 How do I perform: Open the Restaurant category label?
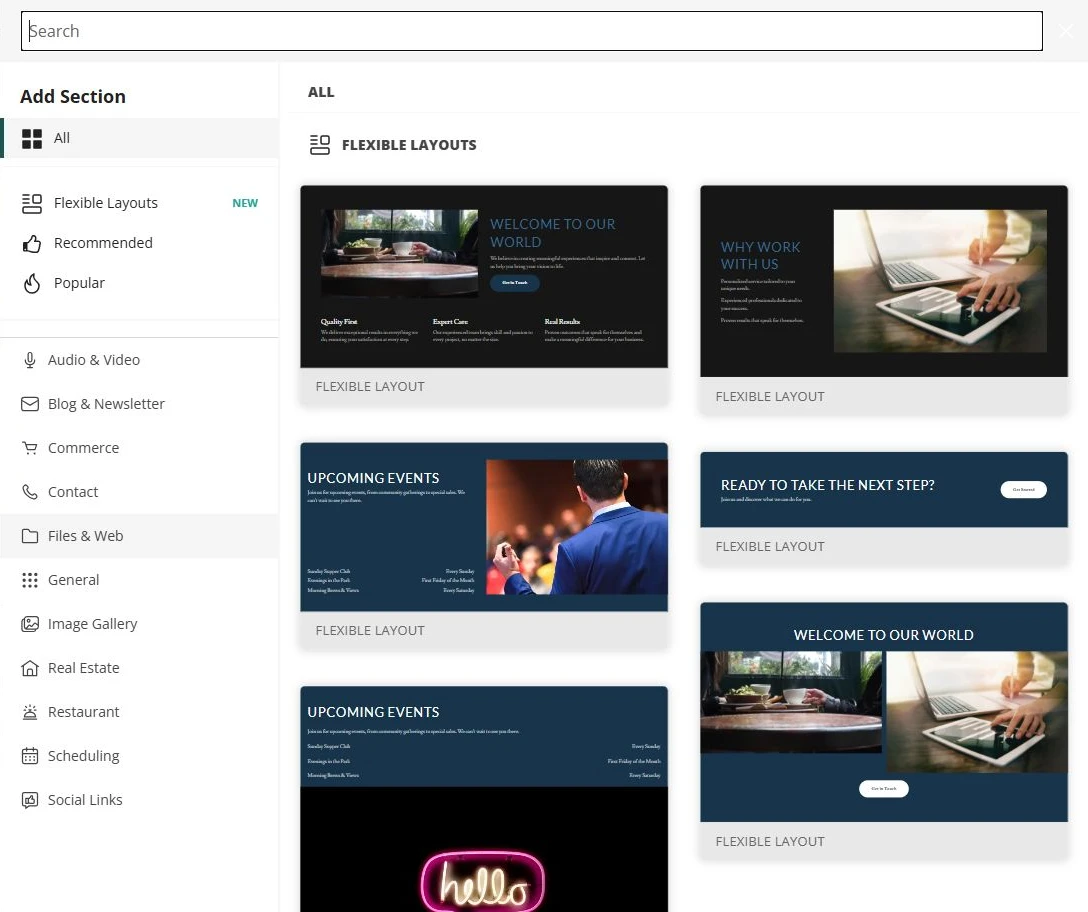point(83,711)
